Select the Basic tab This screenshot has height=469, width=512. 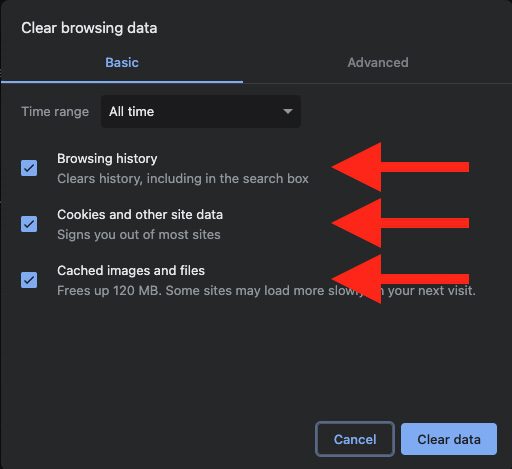click(122, 63)
